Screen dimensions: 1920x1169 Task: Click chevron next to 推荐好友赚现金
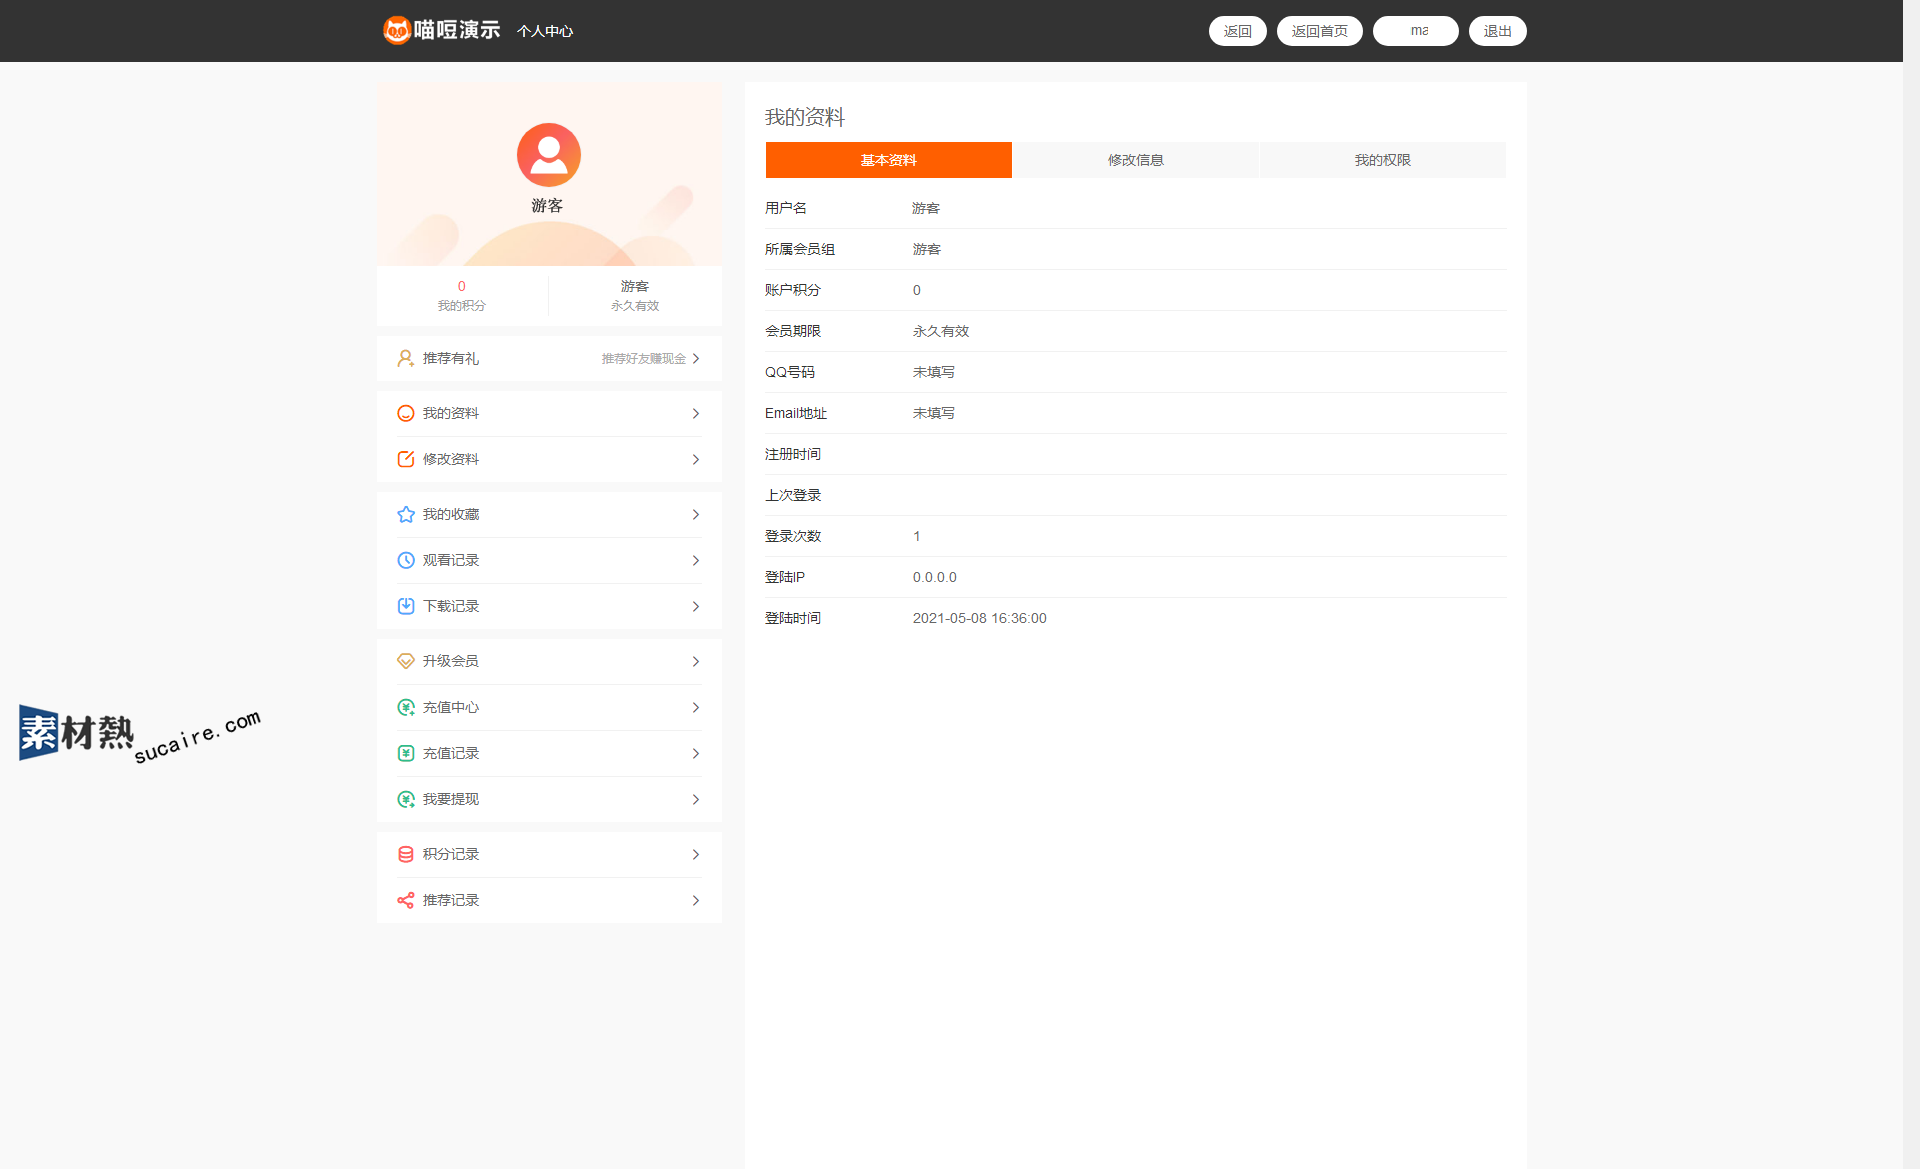696,358
